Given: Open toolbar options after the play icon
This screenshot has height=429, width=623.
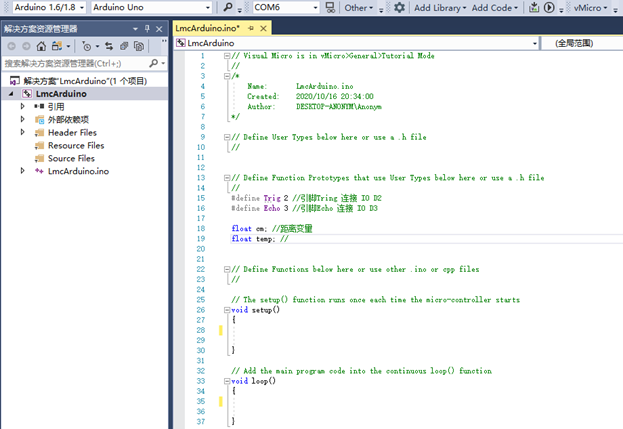Looking at the screenshot, I should tap(561, 10).
